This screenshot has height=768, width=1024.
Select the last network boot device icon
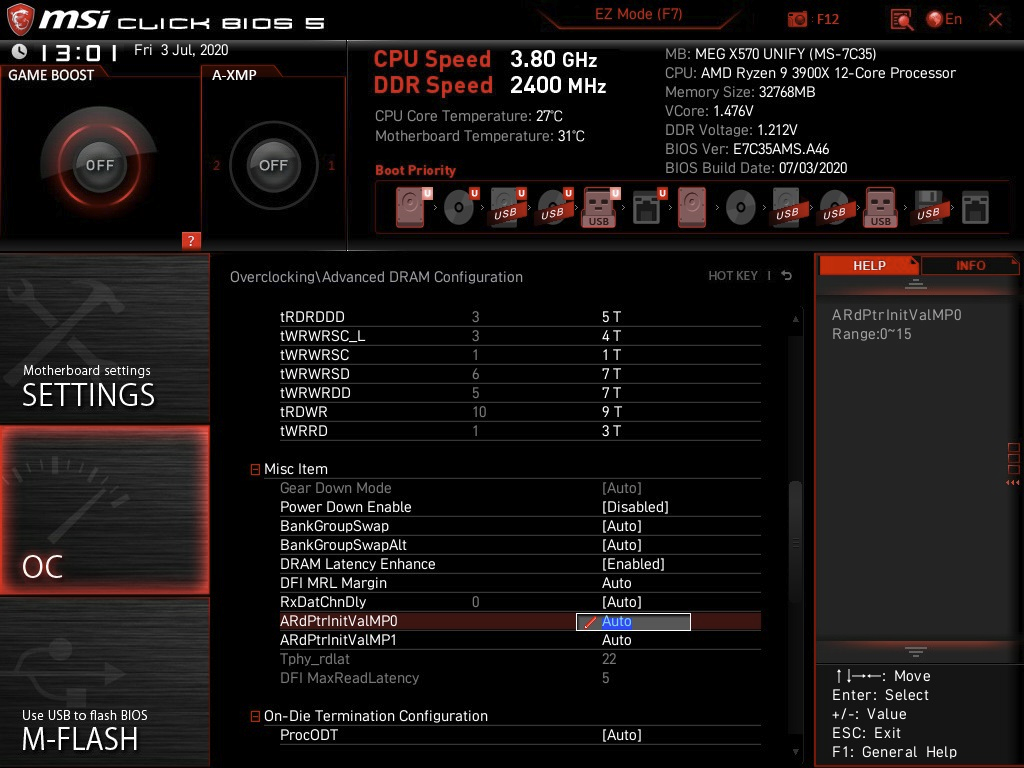pos(975,207)
